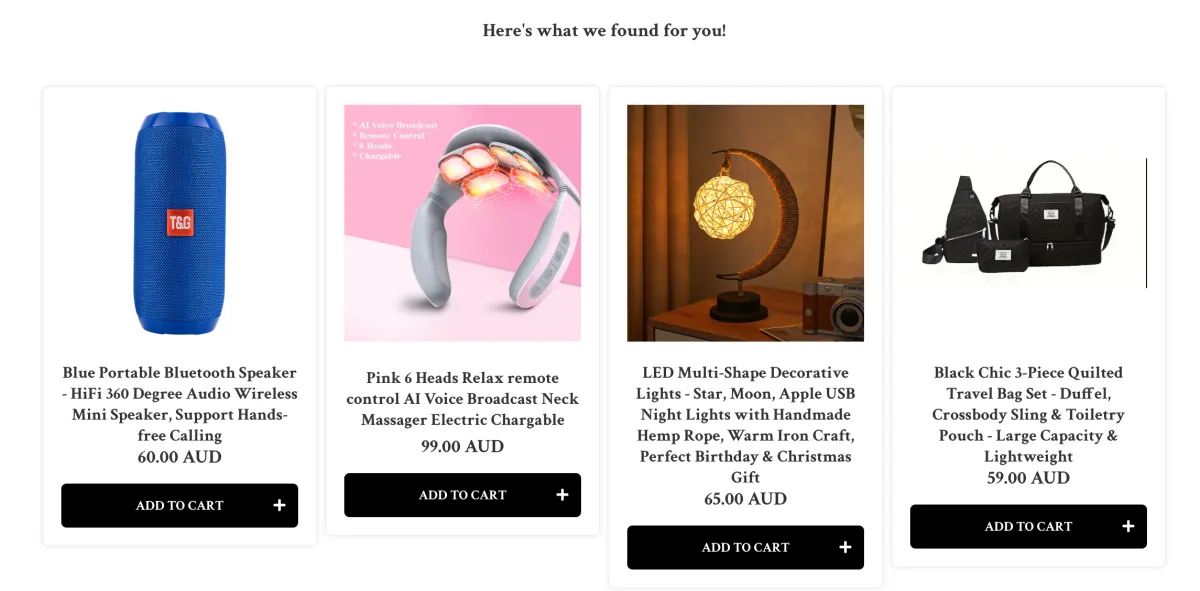The image size is (1200, 591).
Task: Open Black Chic 3-Piece Quilted Travel Bag title
Action: pyautogui.click(x=1028, y=414)
